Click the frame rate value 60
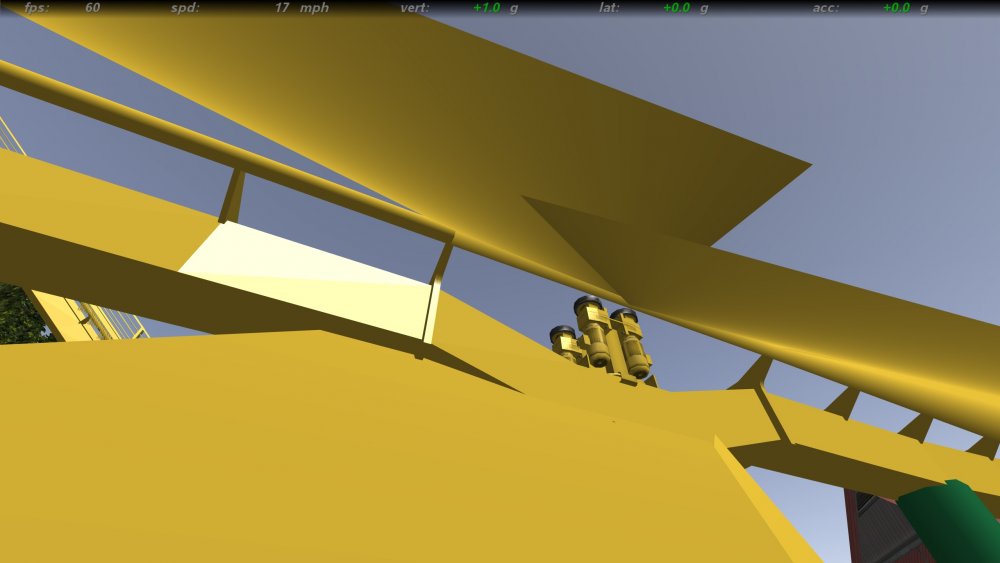The image size is (1000, 563). click(92, 8)
